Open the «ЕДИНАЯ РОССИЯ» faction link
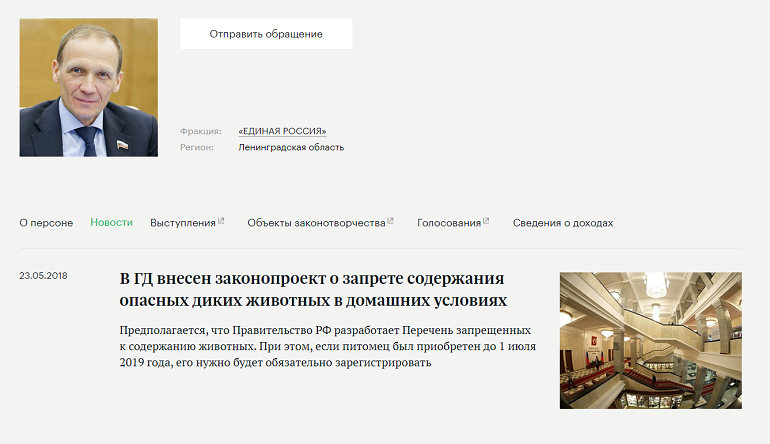 click(282, 131)
